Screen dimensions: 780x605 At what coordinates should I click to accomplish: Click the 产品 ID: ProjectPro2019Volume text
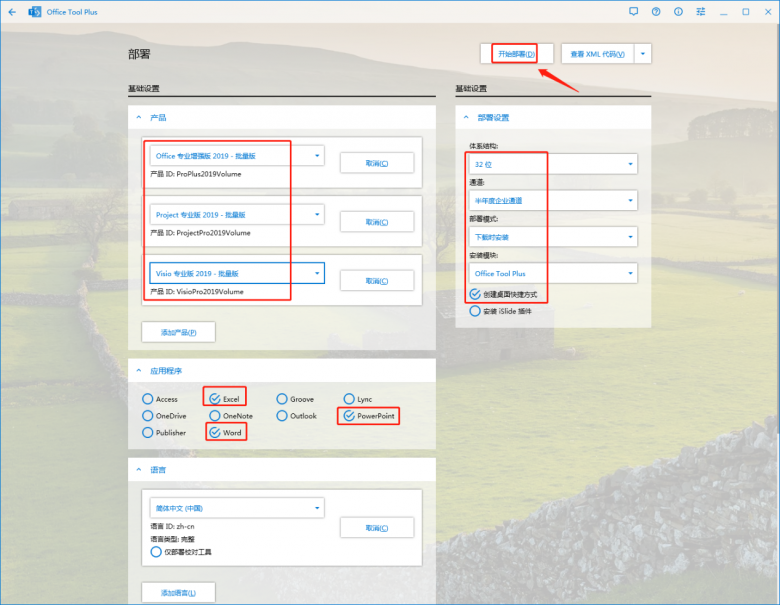click(x=200, y=233)
